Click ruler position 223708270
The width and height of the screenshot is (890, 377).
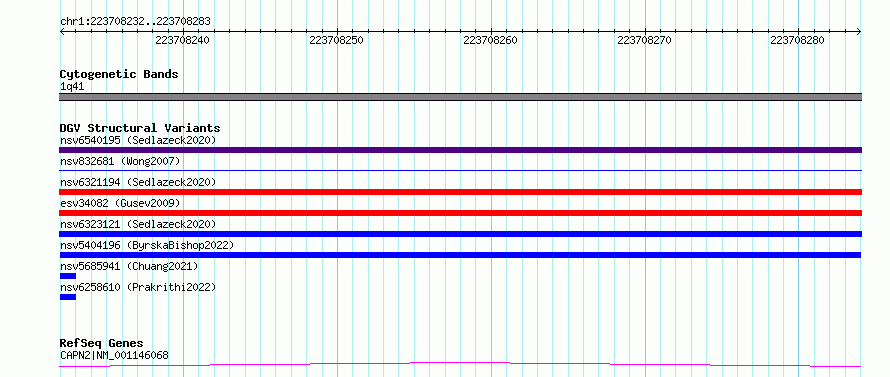(x=644, y=40)
